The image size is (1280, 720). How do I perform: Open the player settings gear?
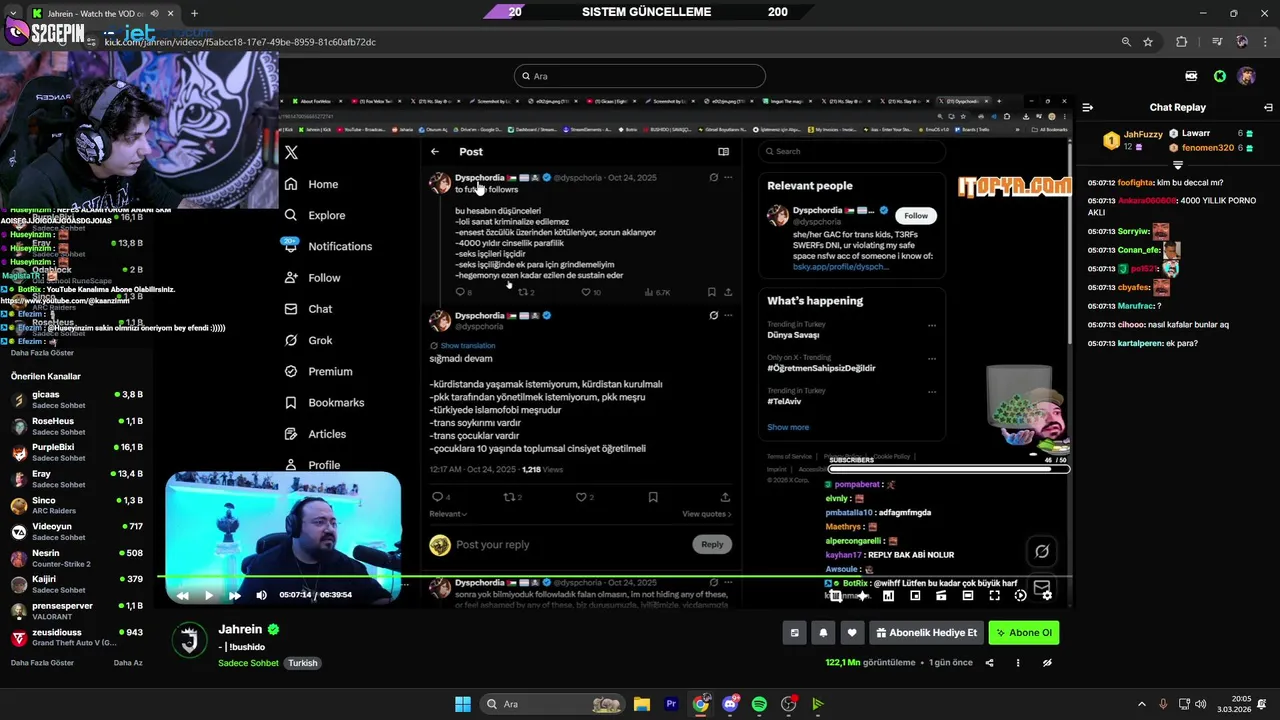(1047, 595)
